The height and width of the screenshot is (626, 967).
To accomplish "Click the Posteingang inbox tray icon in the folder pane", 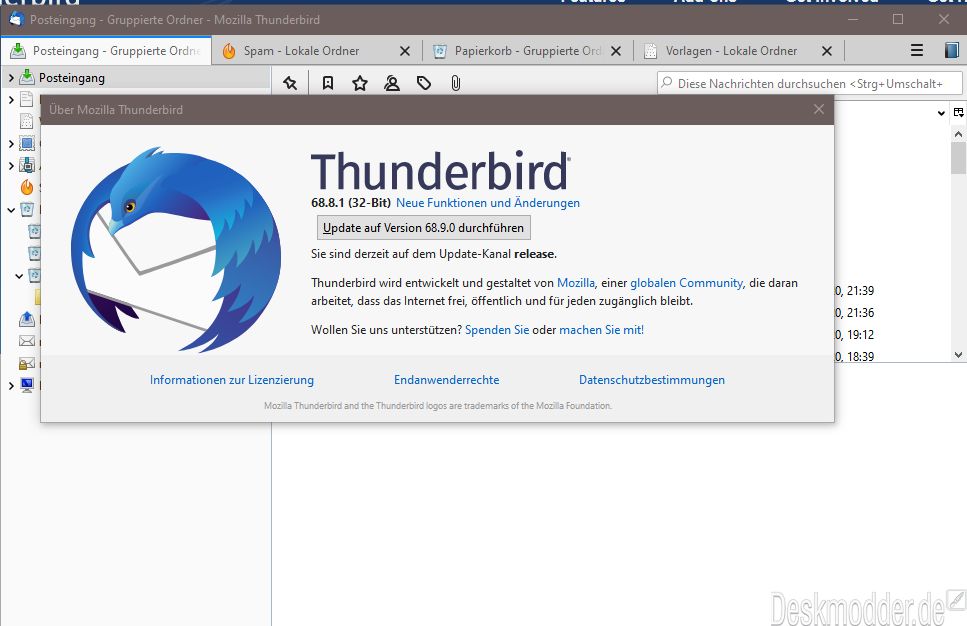I will pyautogui.click(x=27, y=77).
